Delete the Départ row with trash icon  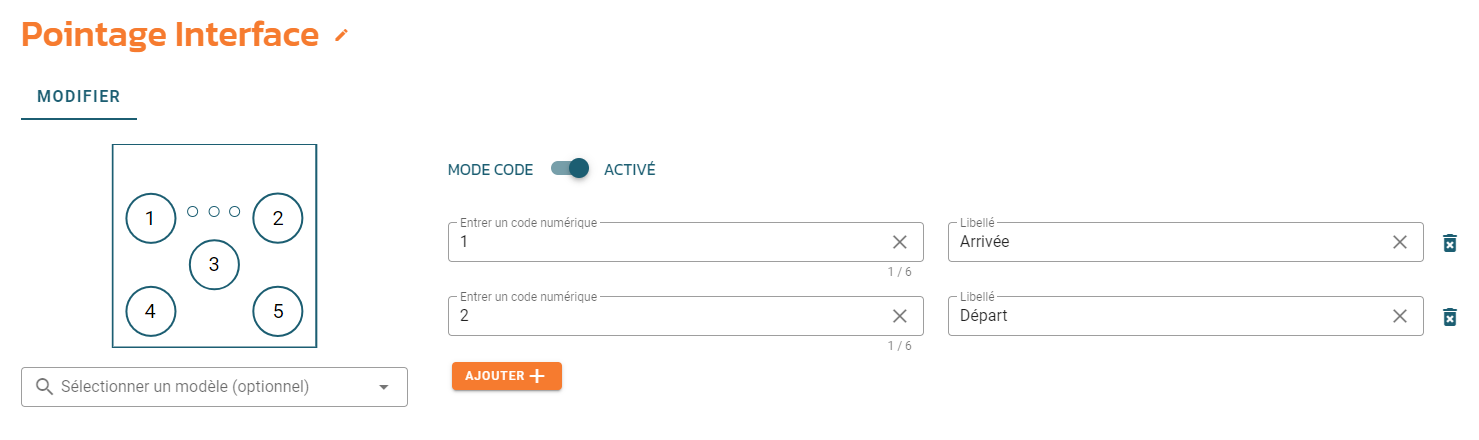(x=1449, y=317)
